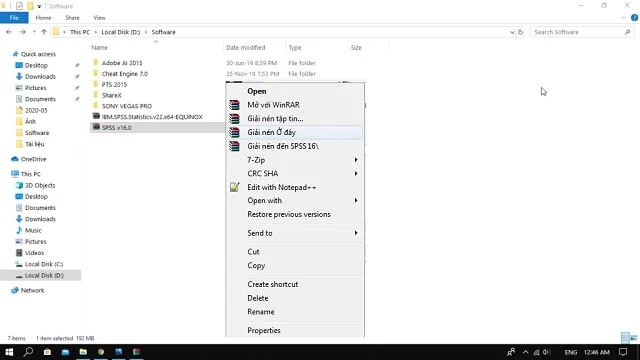The image size is (640, 360).
Task: Go back with the Back arrow
Action: click(x=9, y=32)
